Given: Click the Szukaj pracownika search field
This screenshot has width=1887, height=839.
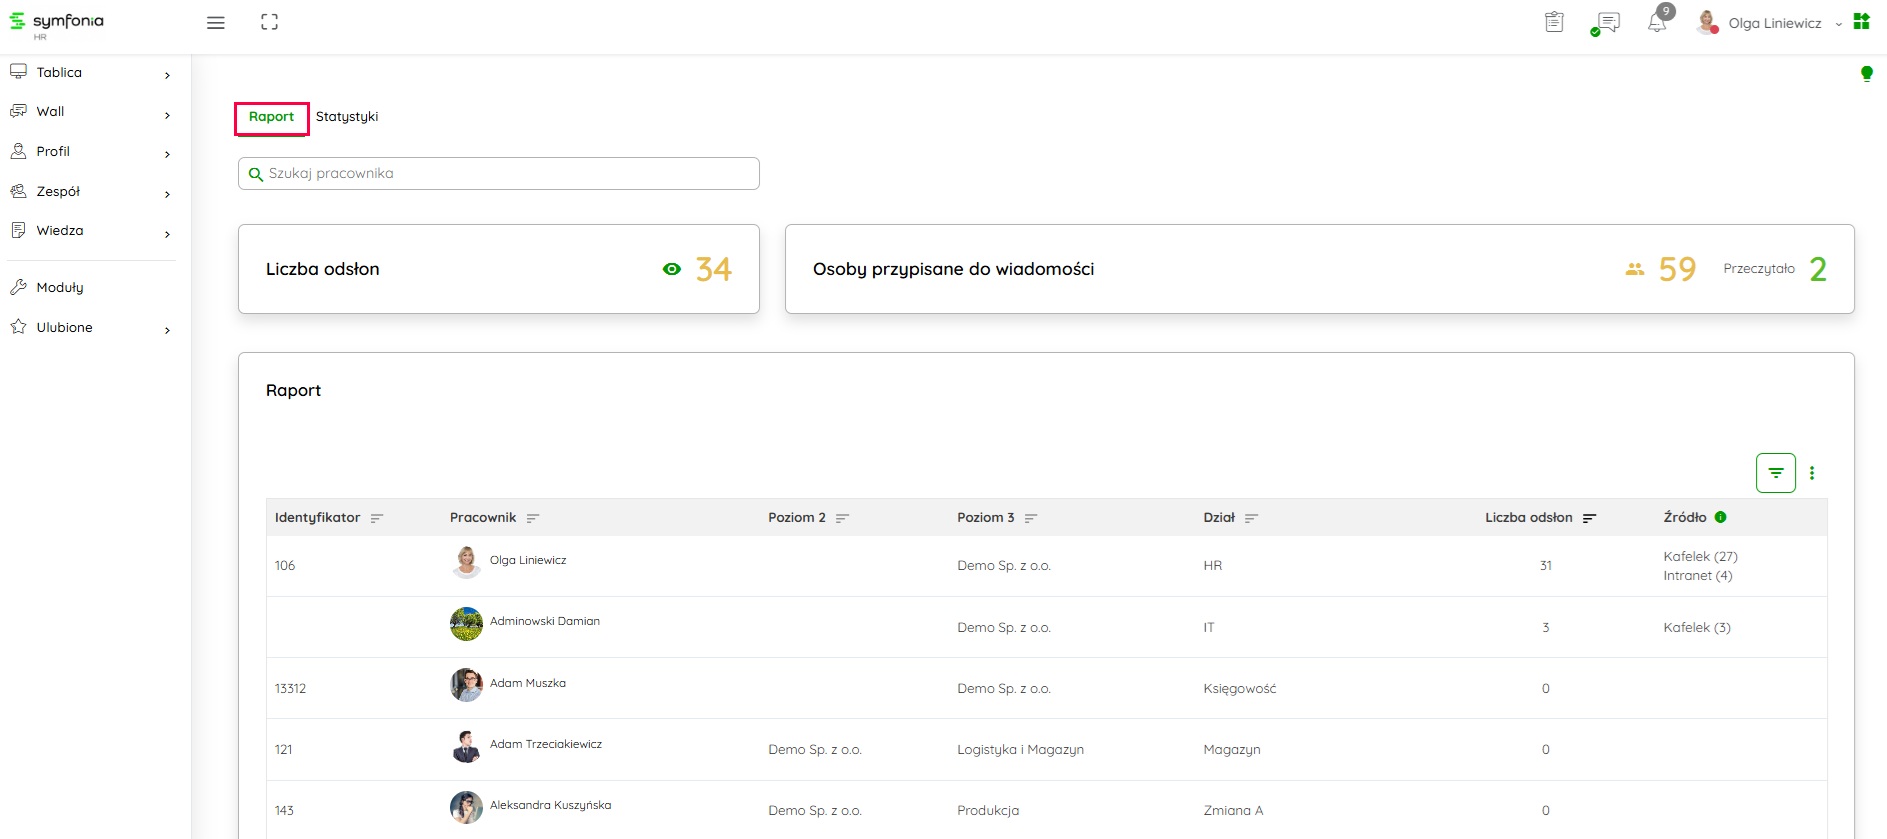Looking at the screenshot, I should (x=499, y=173).
